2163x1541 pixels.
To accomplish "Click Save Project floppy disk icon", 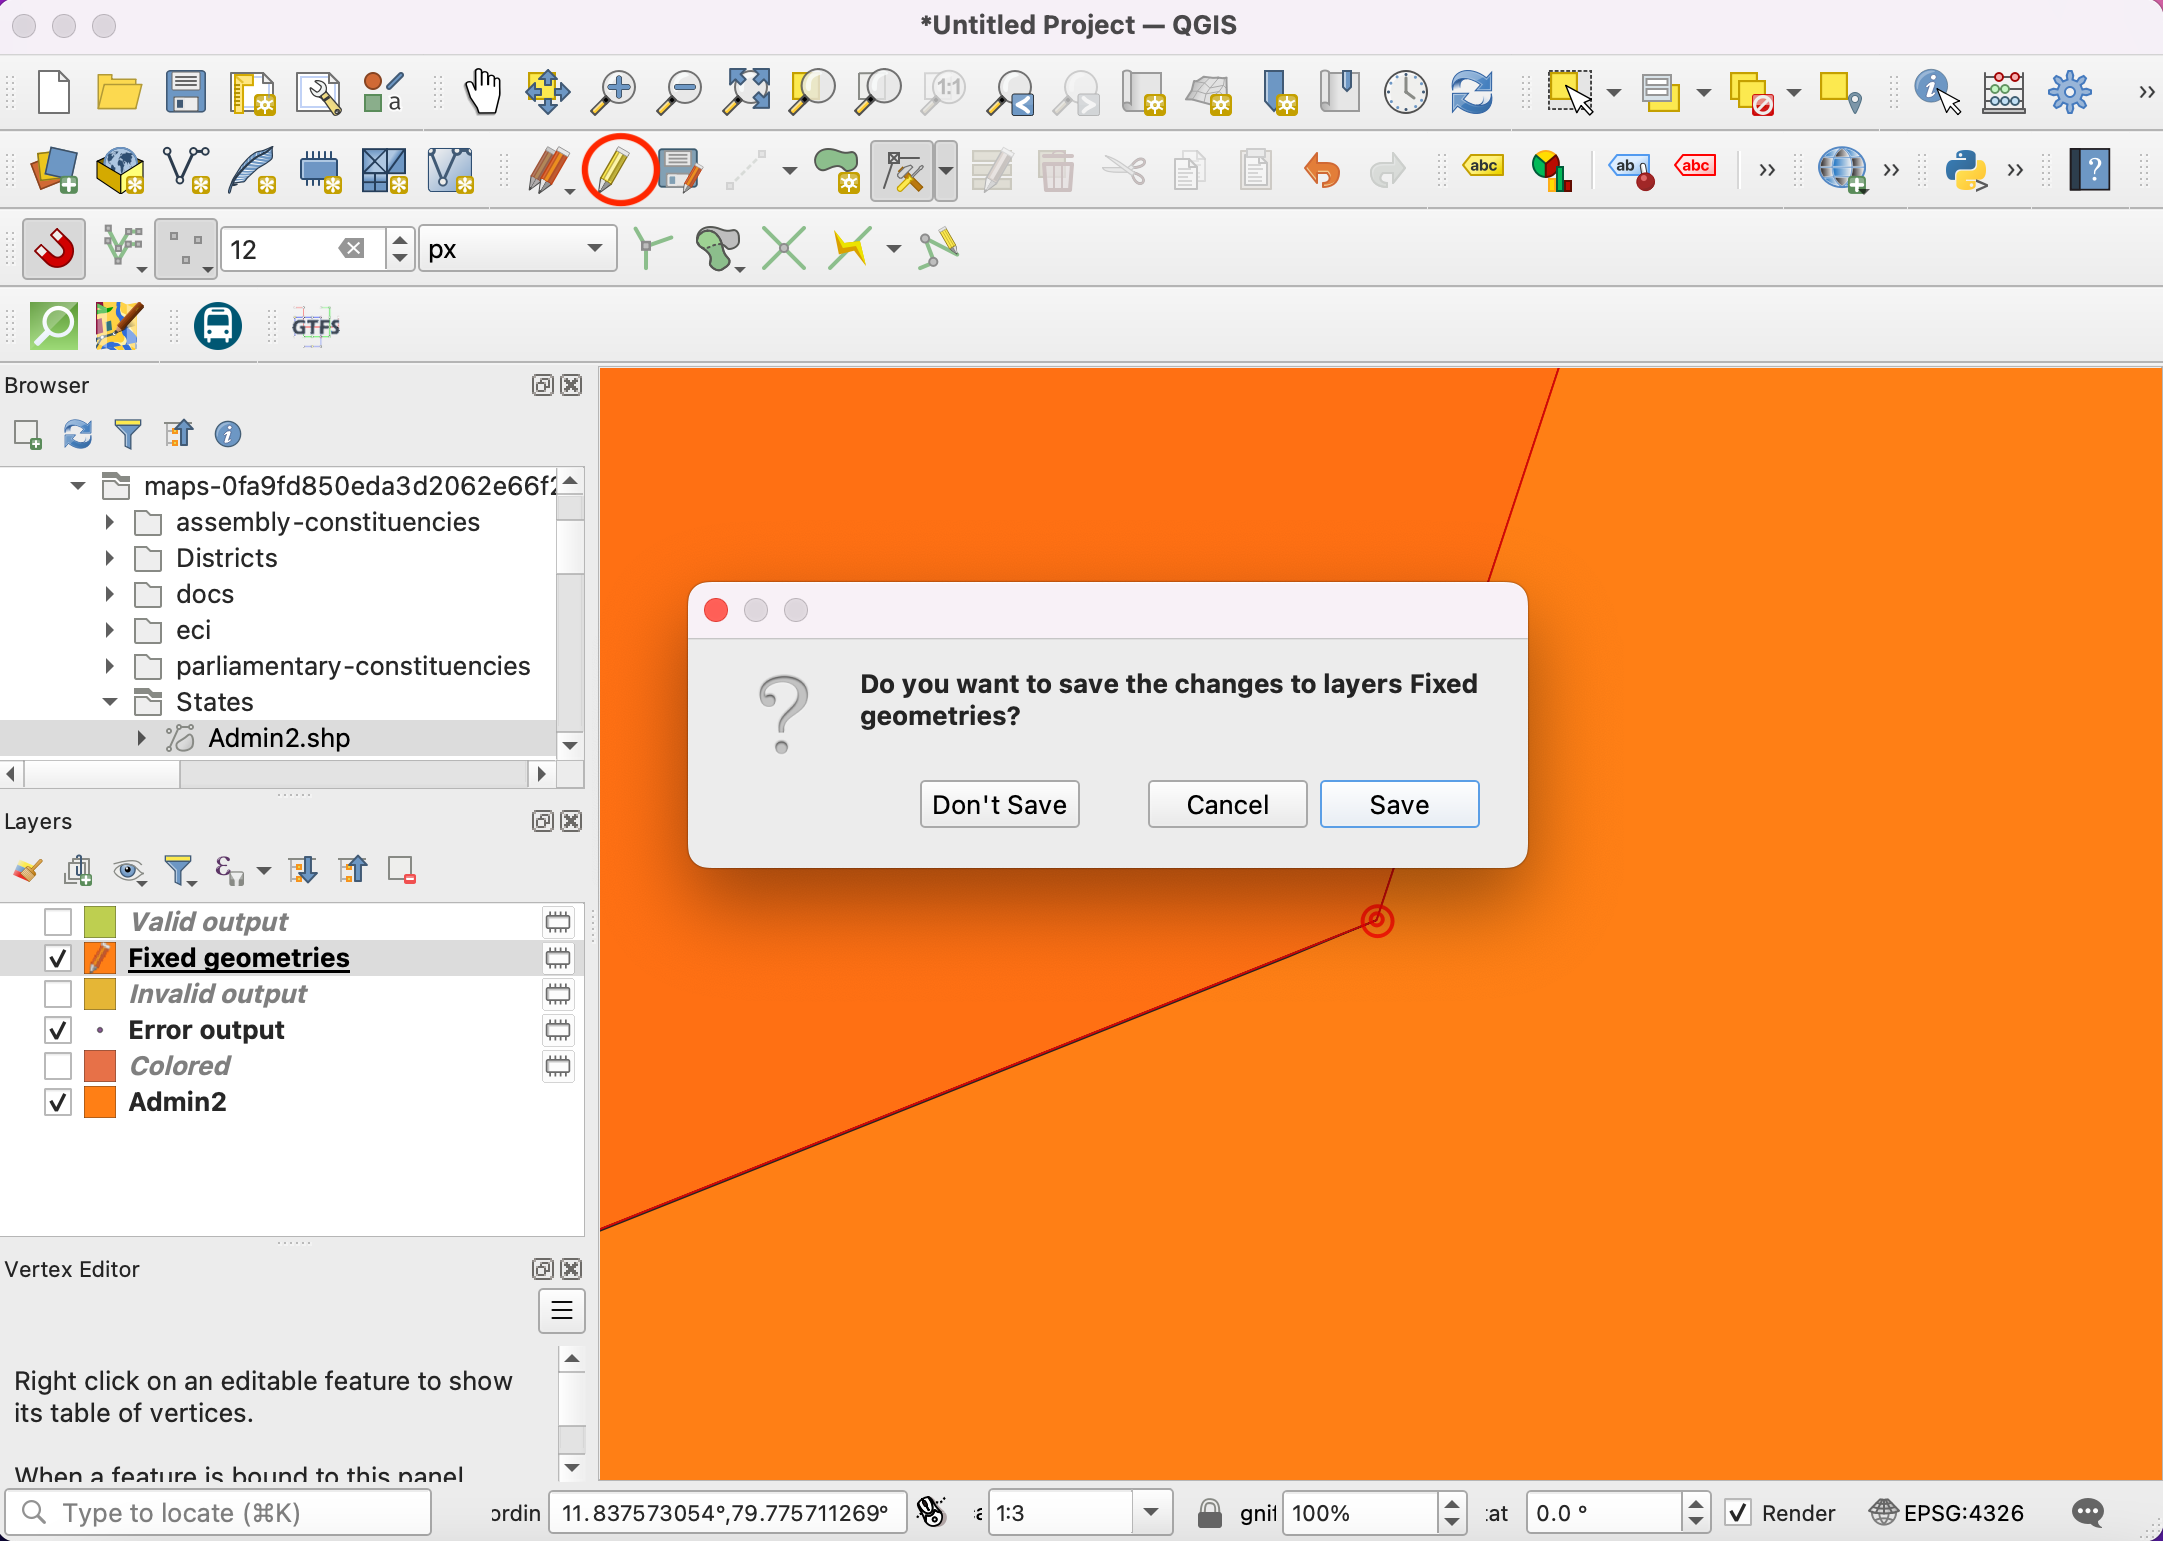I will pos(185,92).
